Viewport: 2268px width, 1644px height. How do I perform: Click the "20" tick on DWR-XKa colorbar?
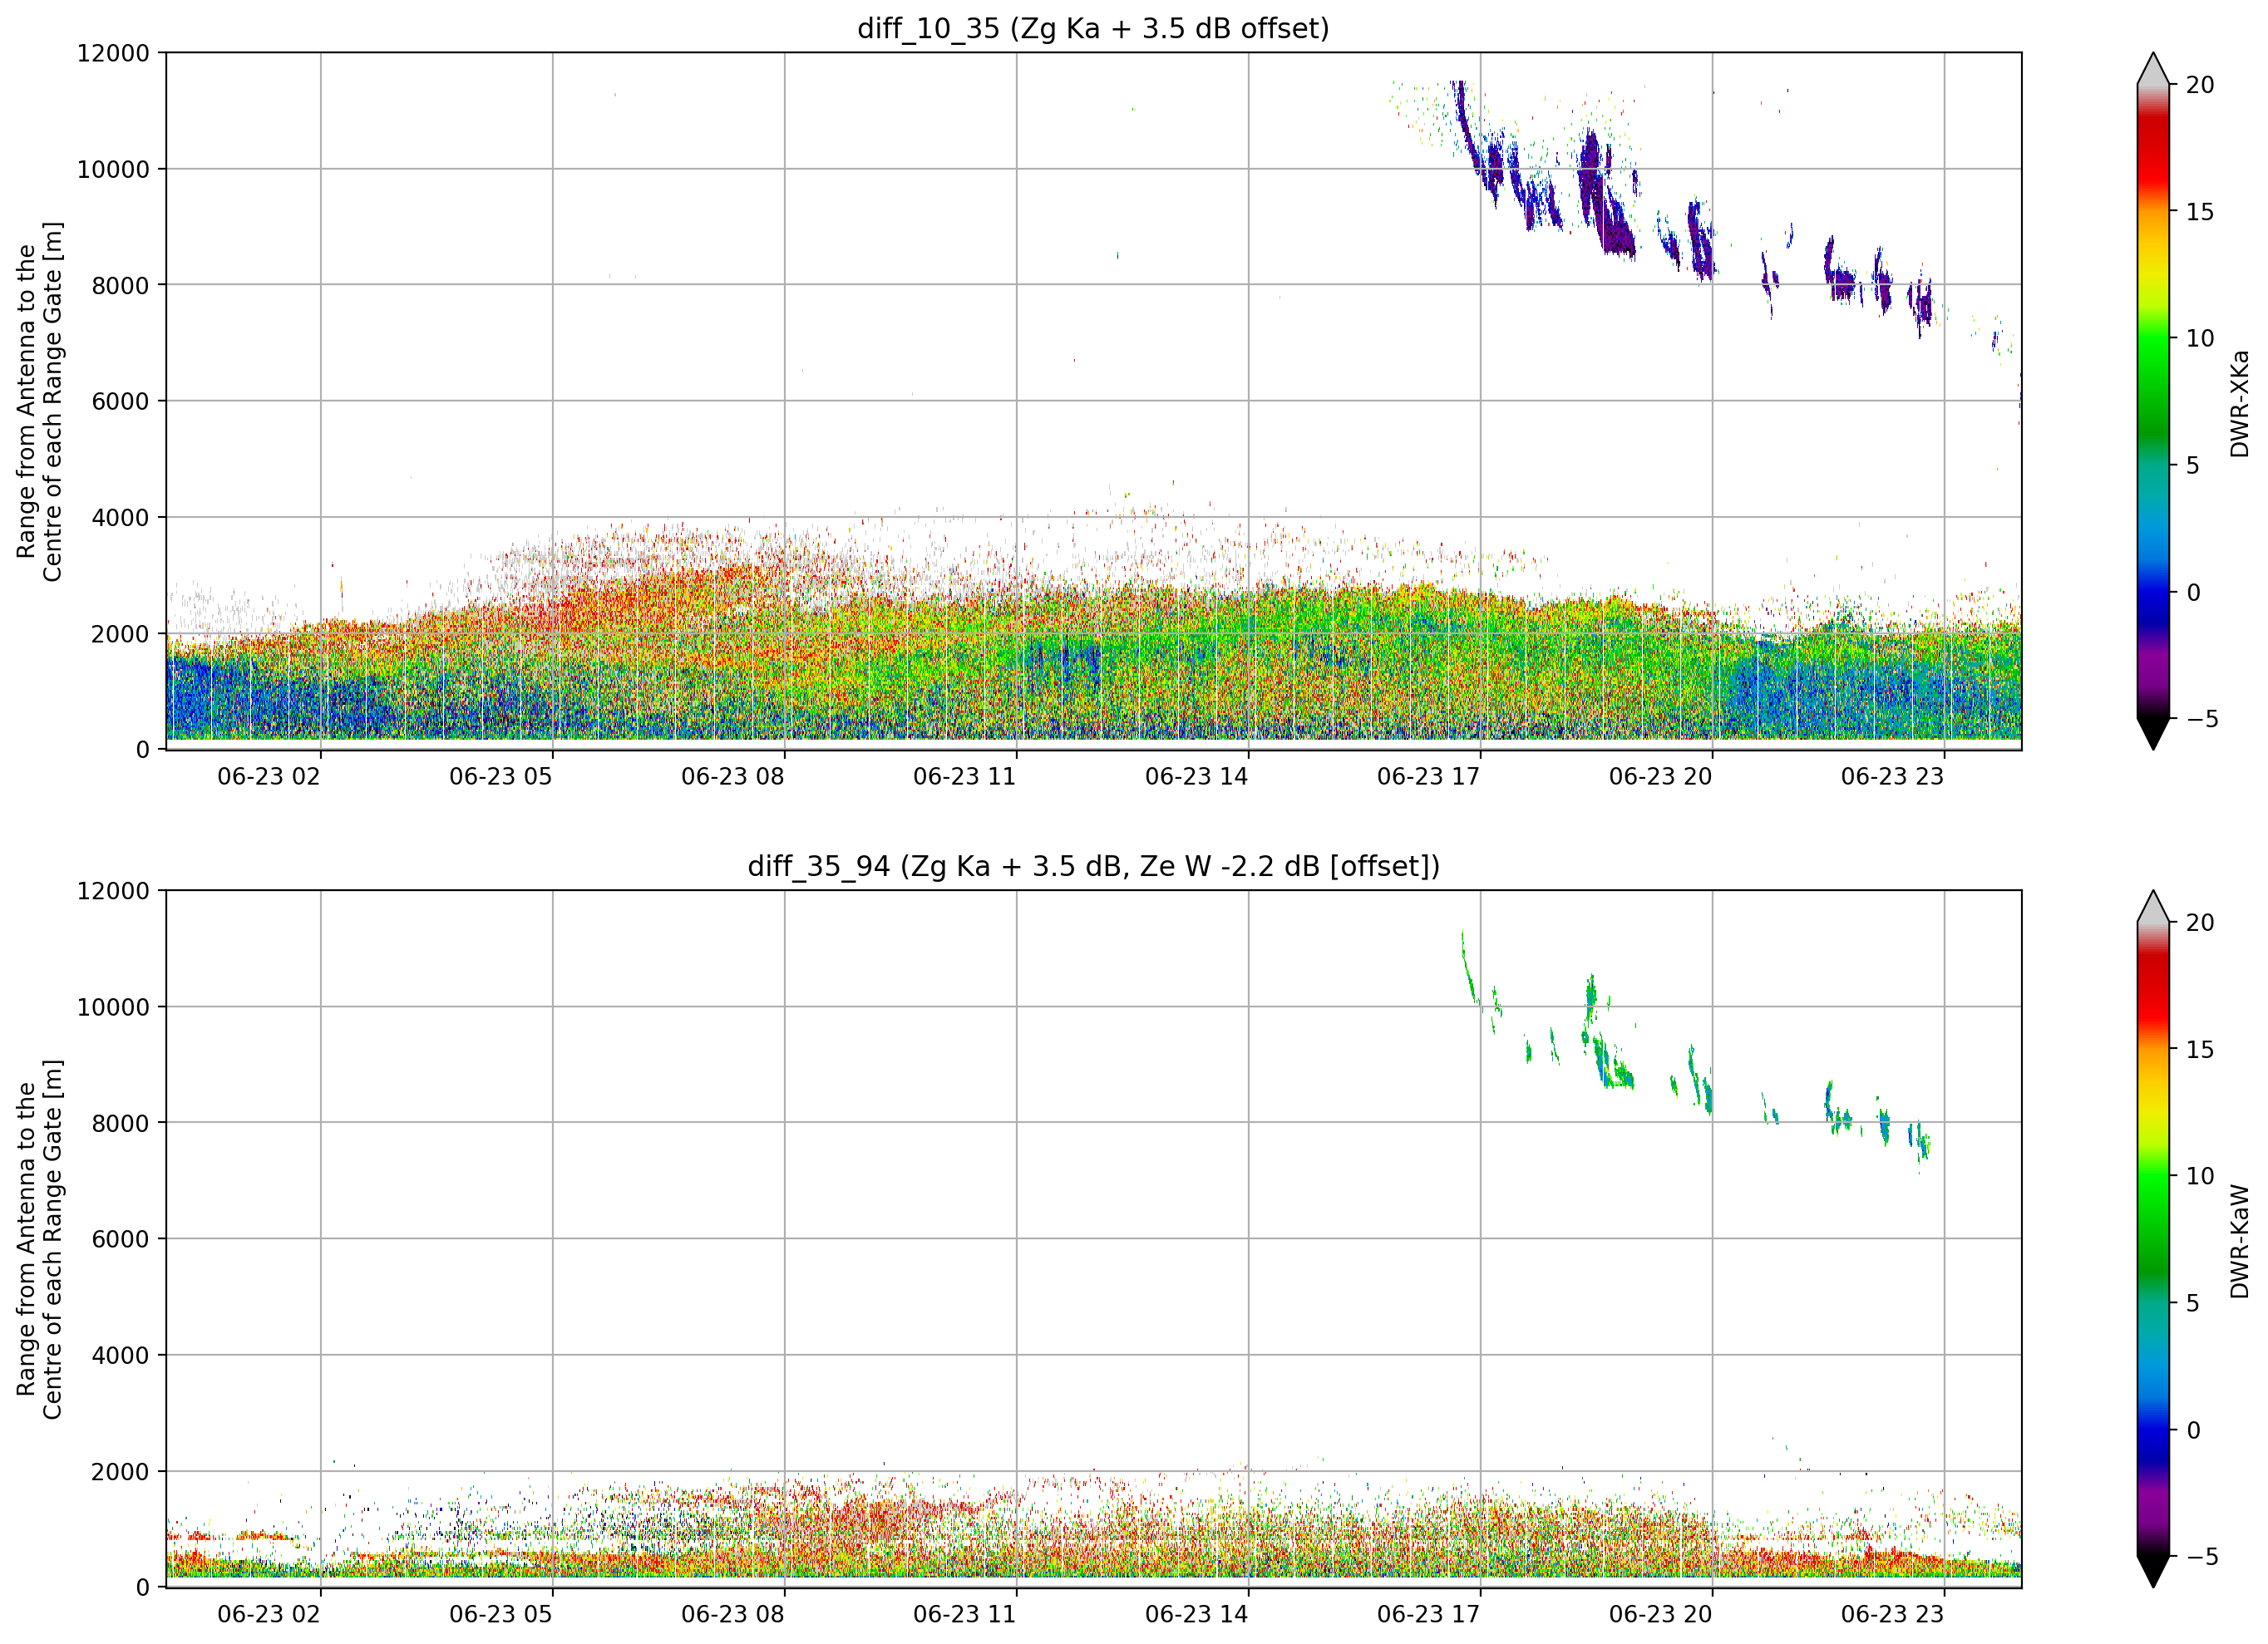[2200, 85]
